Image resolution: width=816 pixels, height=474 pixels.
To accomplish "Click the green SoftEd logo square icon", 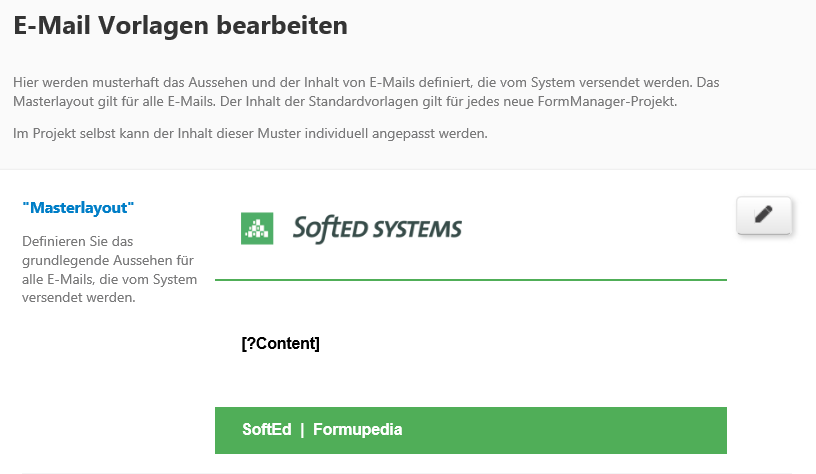I will [257, 228].
